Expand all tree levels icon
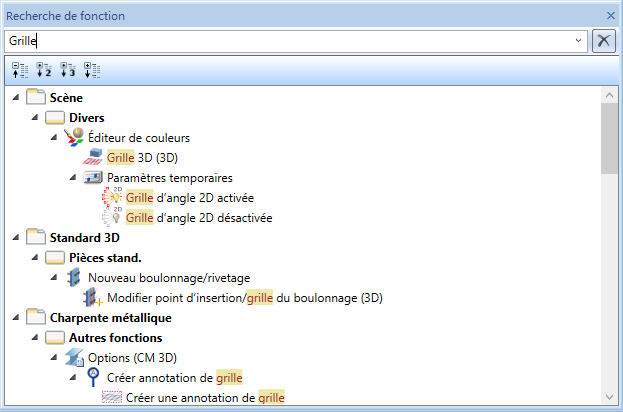The height and width of the screenshot is (412, 623). coord(92,70)
